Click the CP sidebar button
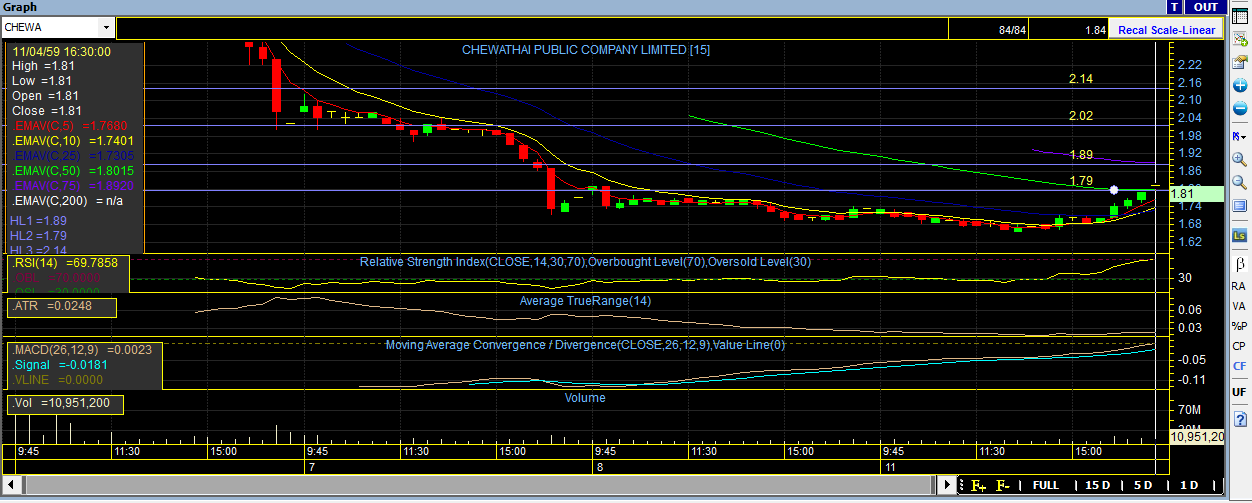Screen dimensions: 1252x503 (x=1239, y=346)
